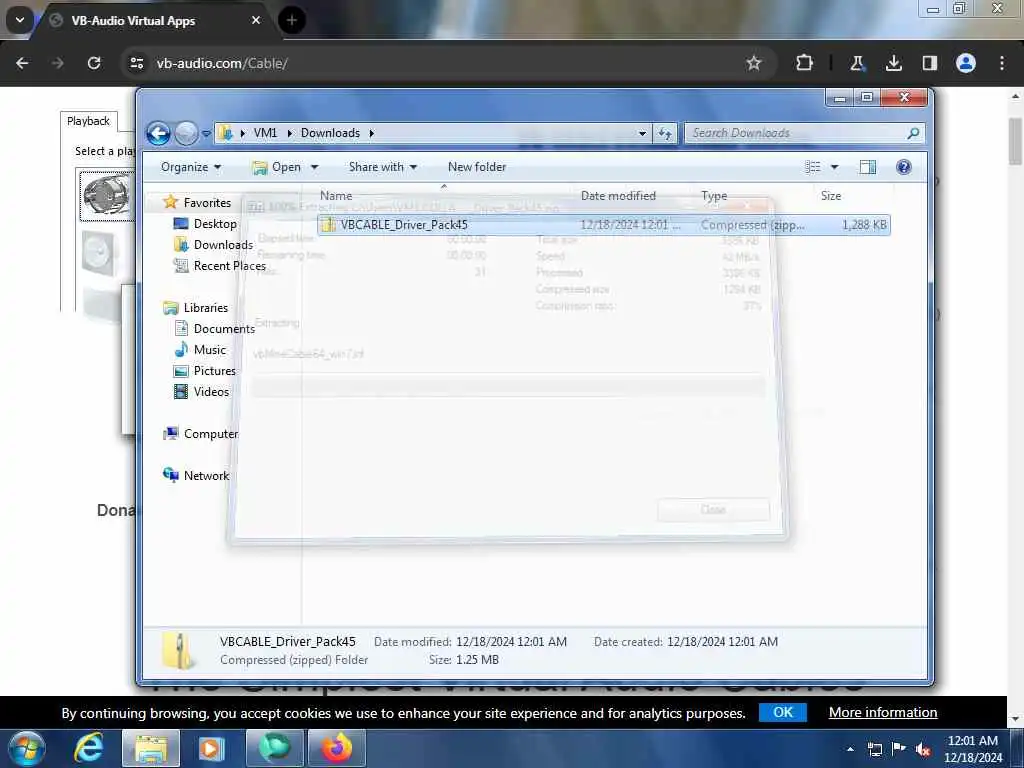1024x768 pixels.
Task: View site information icon in address bar
Action: point(136,63)
